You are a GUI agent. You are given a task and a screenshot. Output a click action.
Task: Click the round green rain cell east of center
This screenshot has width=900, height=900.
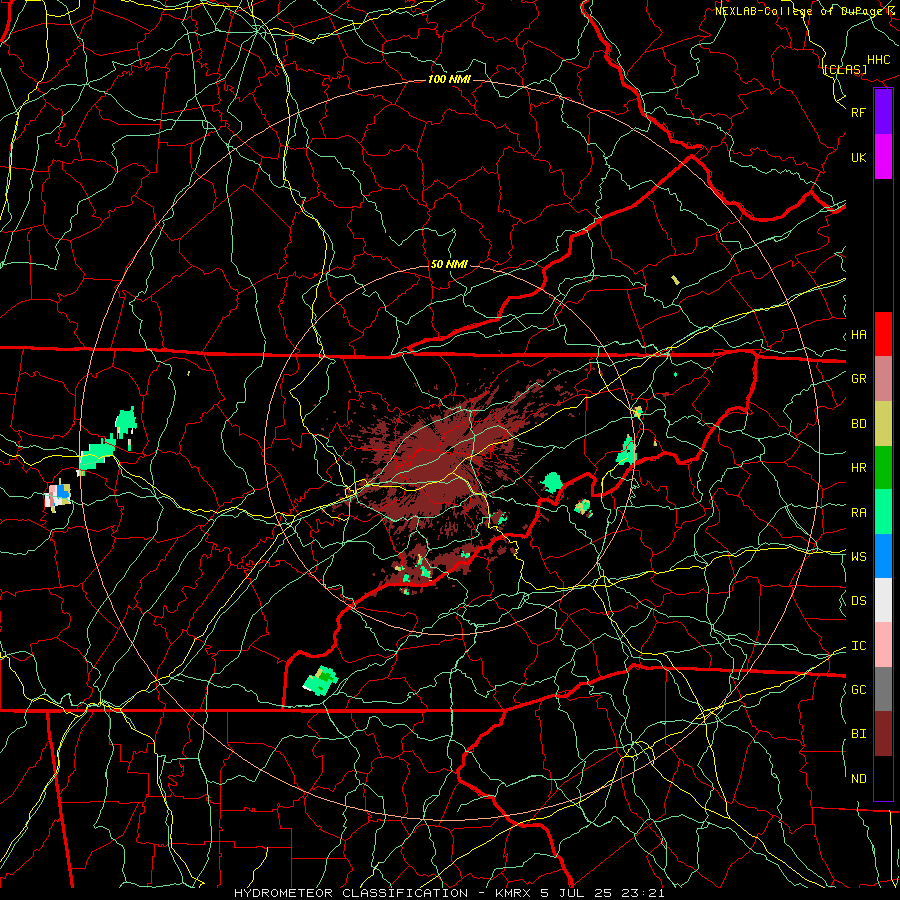coord(552,482)
